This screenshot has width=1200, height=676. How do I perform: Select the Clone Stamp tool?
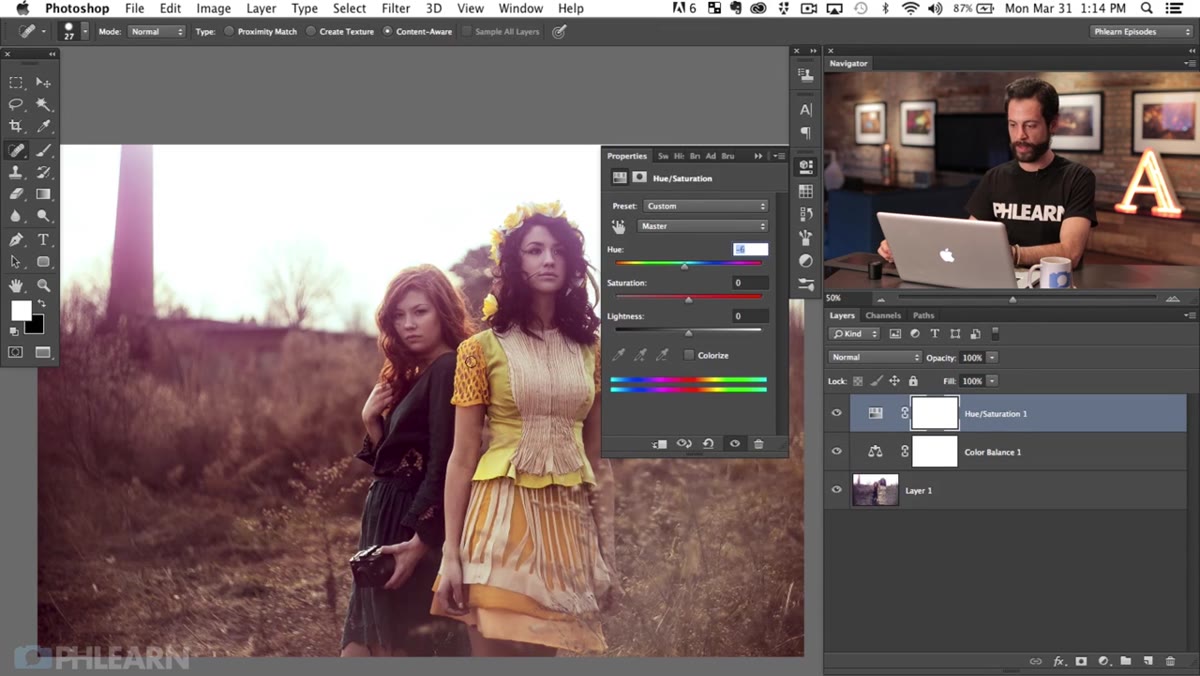[16, 172]
